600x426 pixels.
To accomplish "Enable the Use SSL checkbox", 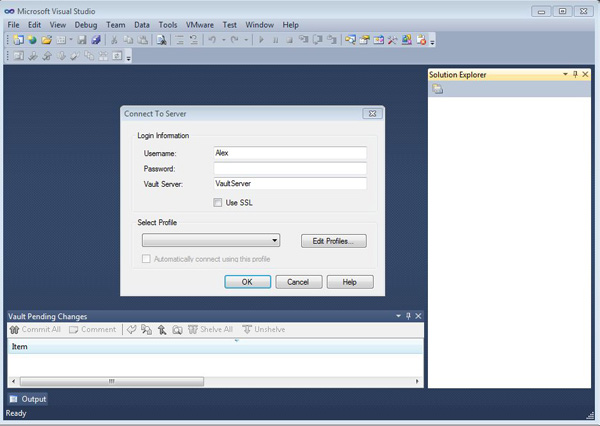I will tap(219, 203).
